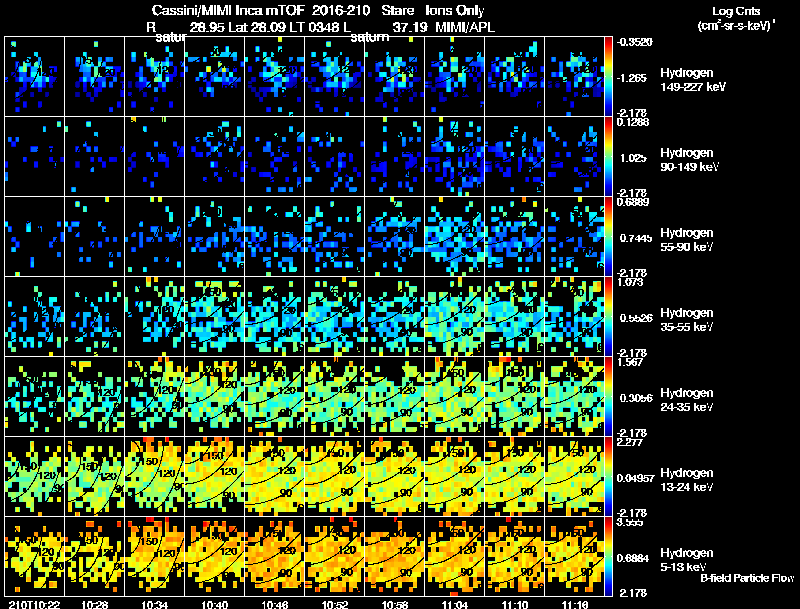The height and width of the screenshot is (609, 800).
Task: Open the 35-55 keV panel at 11:10
Action: (x=514, y=317)
